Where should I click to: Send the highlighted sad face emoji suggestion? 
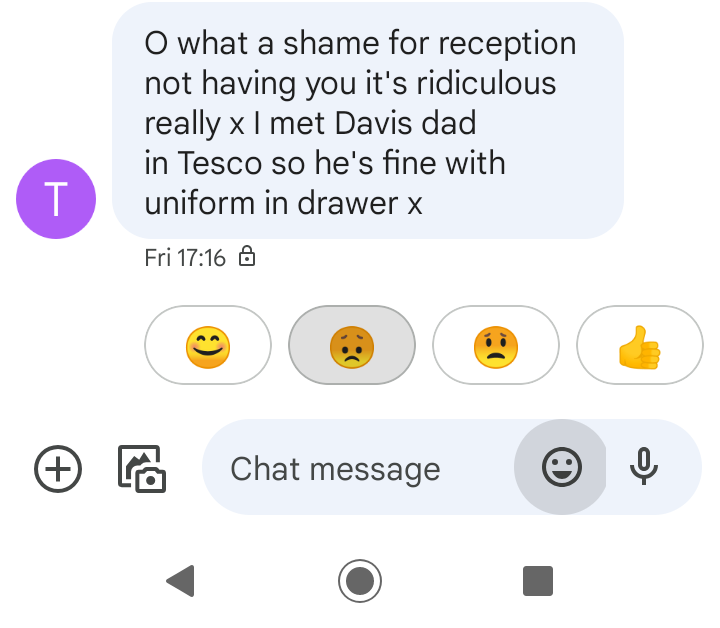click(352, 345)
